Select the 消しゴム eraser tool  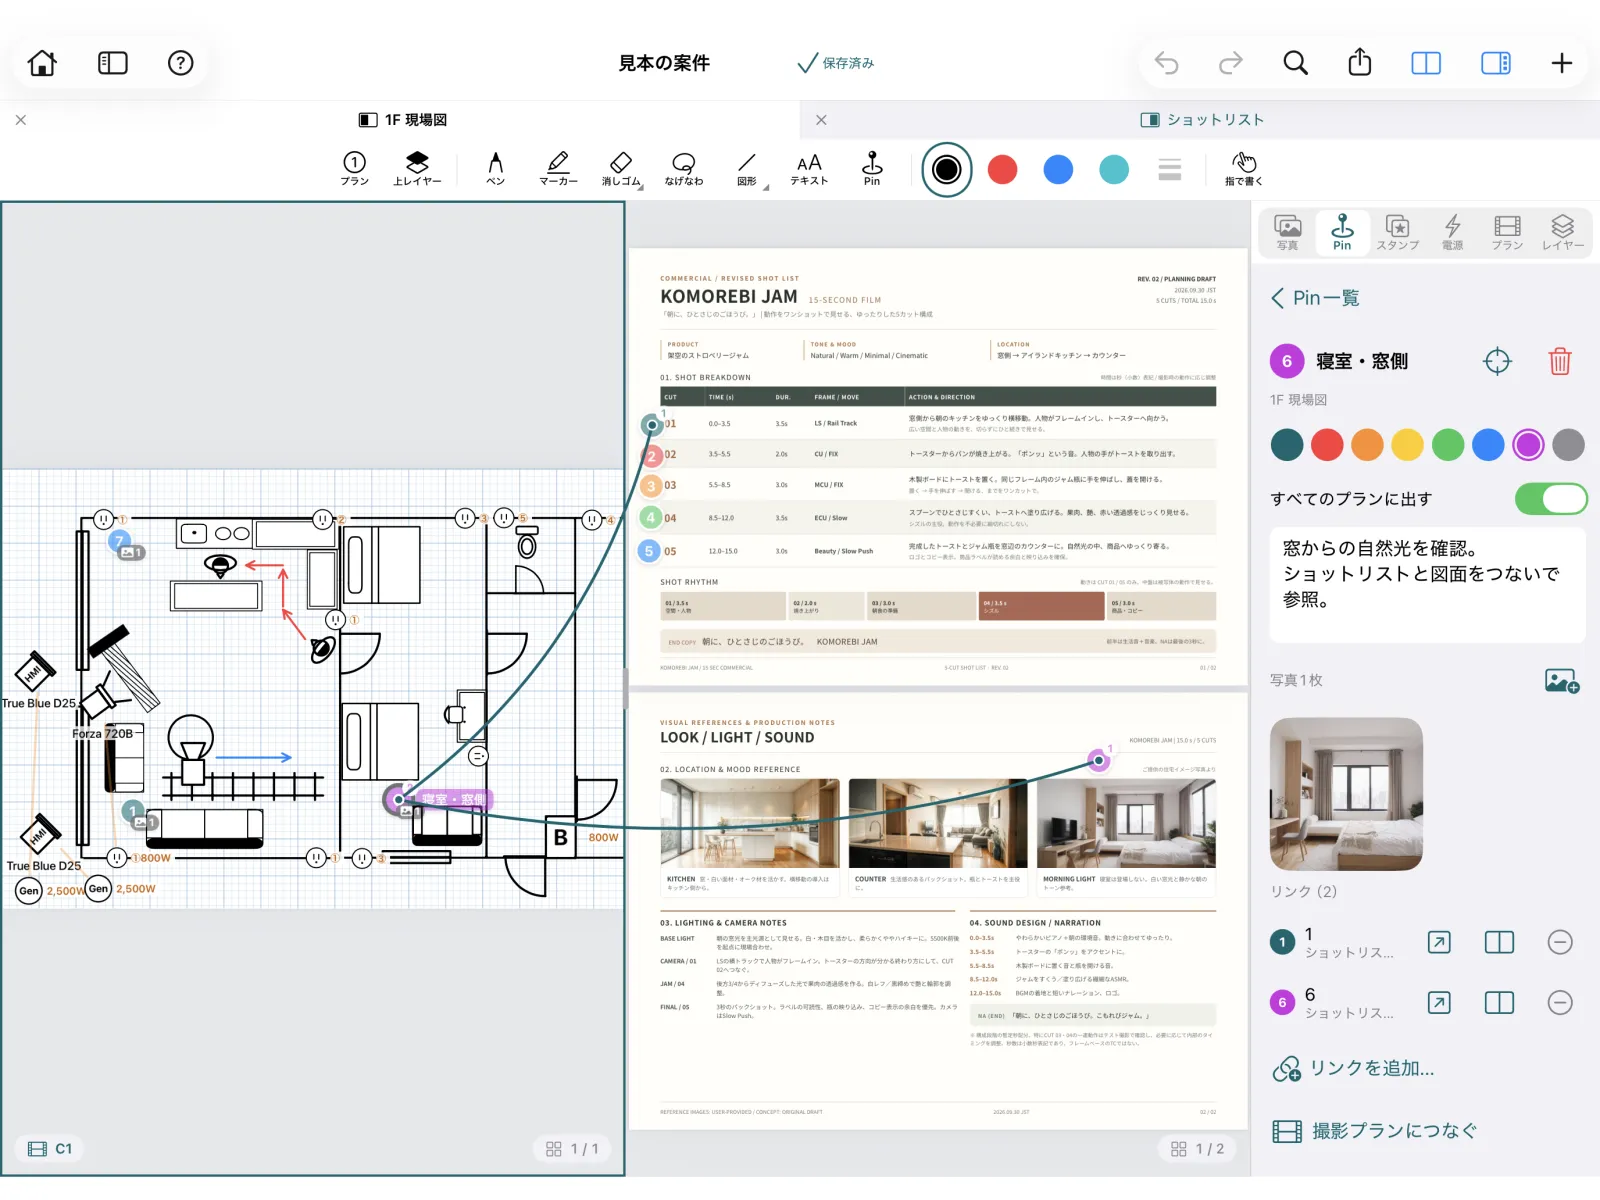621,168
